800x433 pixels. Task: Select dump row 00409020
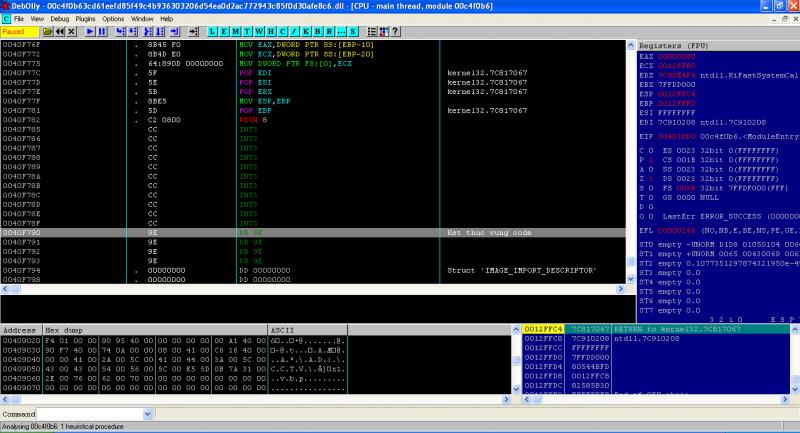[174, 341]
